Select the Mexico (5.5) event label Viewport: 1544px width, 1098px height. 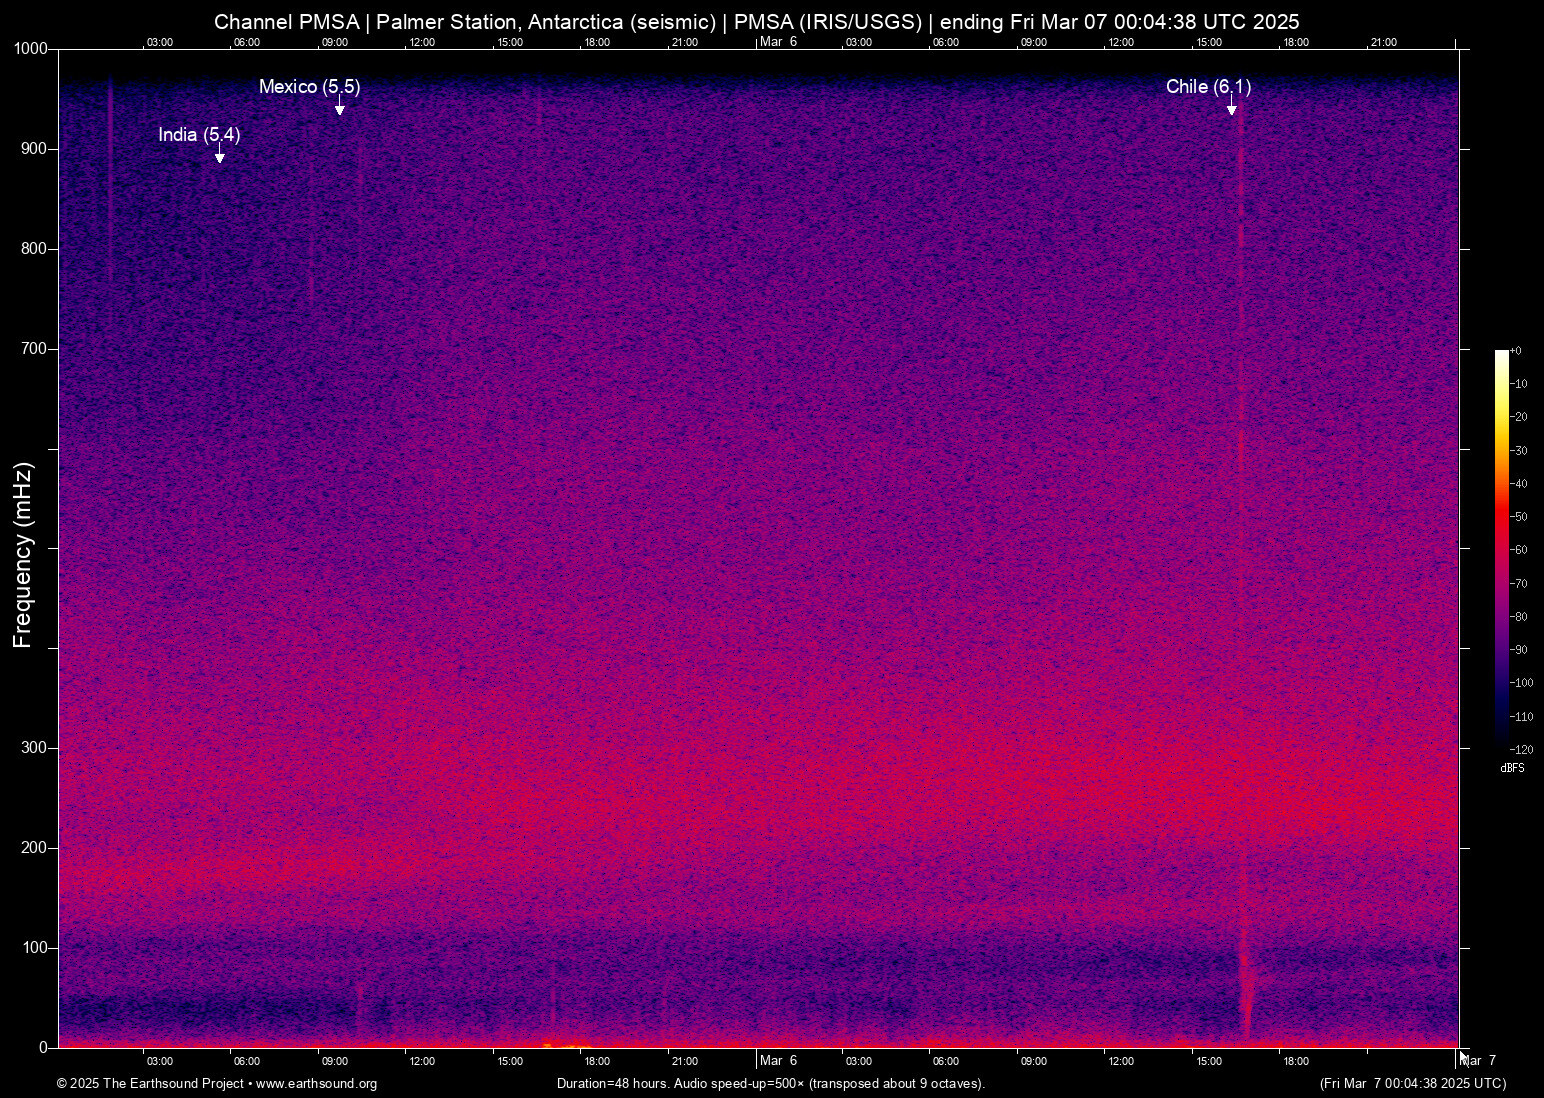[310, 87]
